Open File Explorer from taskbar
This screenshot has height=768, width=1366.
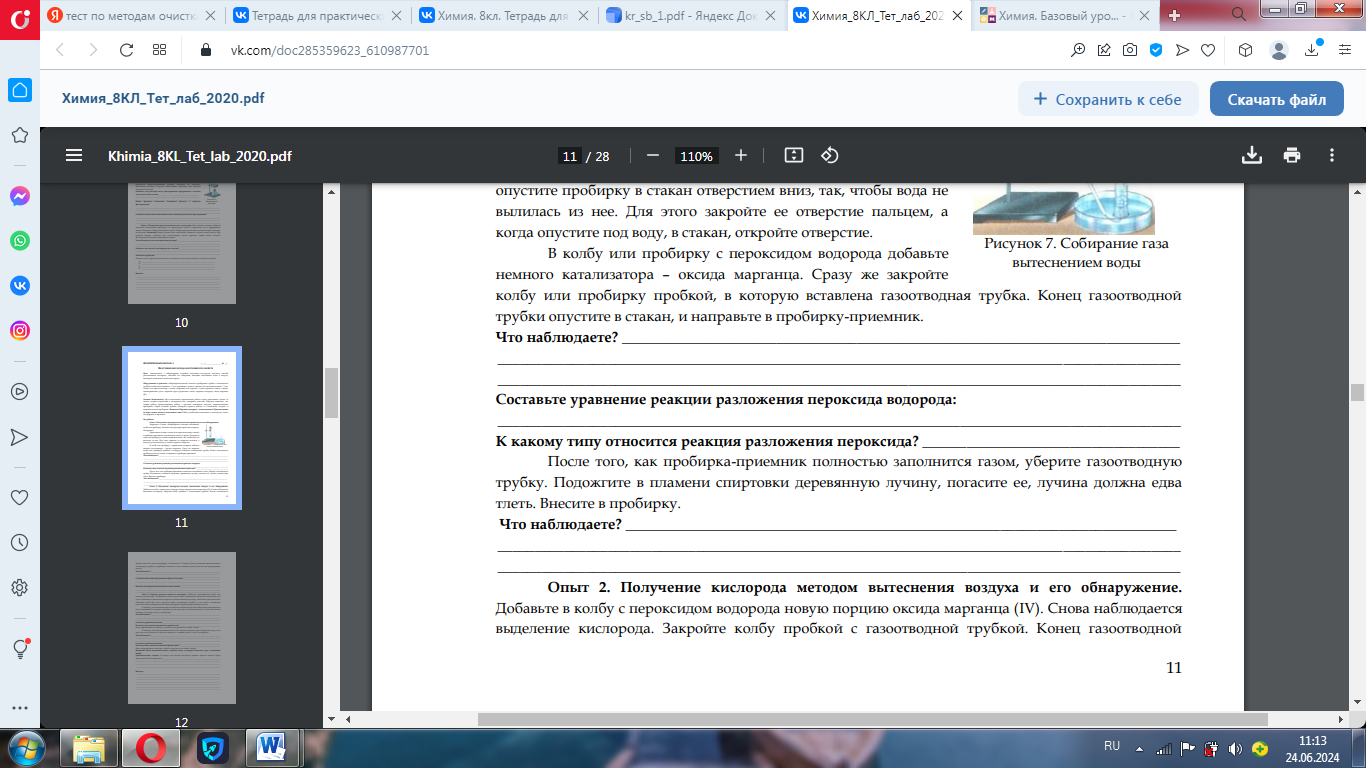tap(89, 748)
